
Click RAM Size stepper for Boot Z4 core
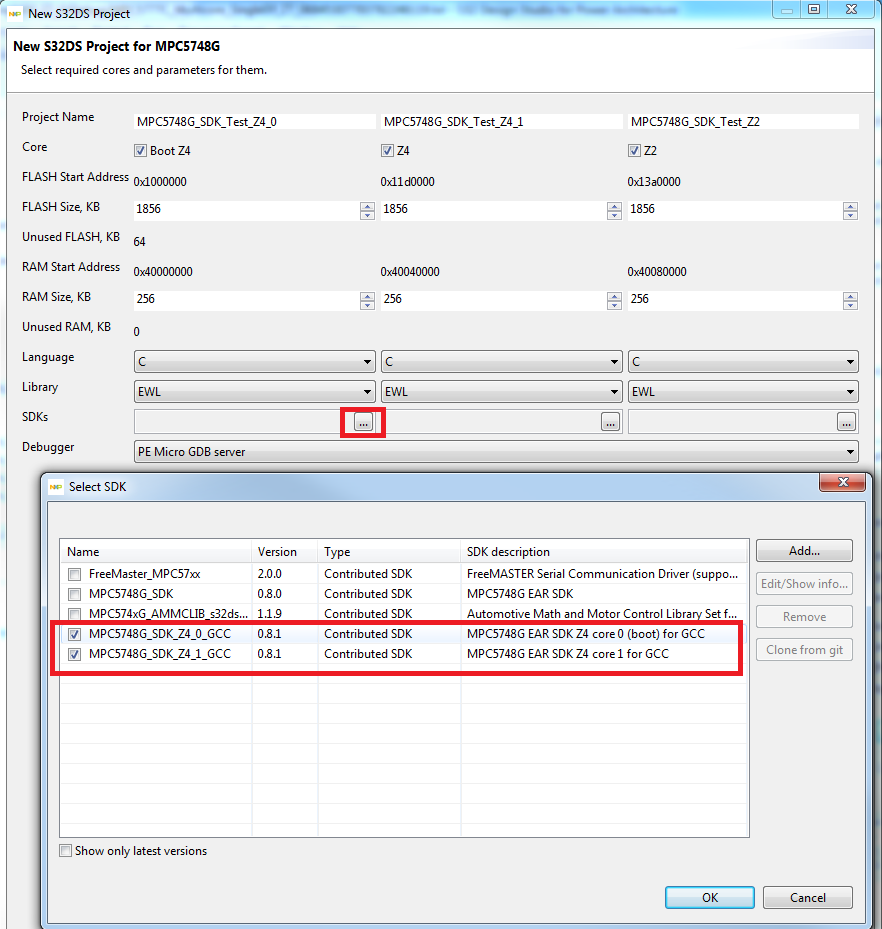(367, 300)
